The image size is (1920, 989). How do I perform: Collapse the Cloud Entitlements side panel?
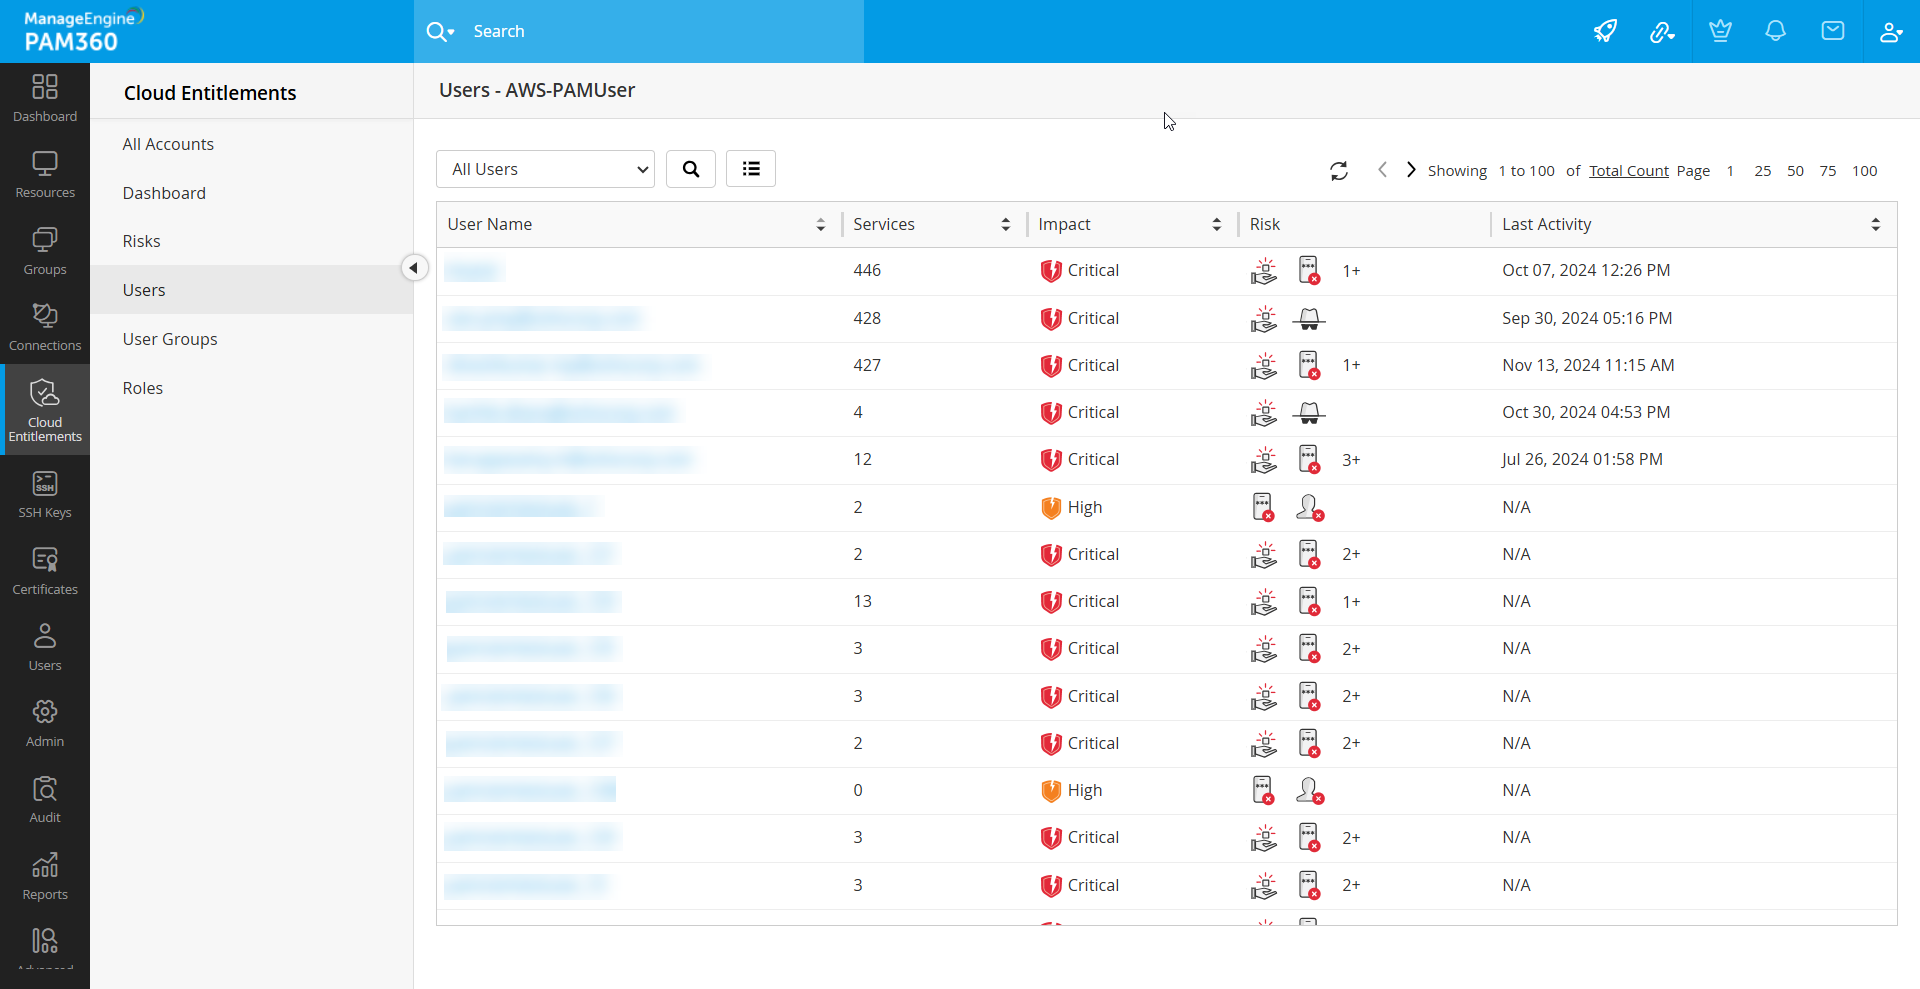click(414, 268)
